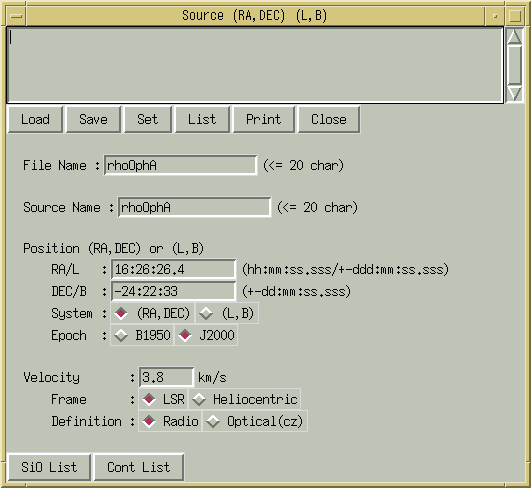
Task: Click the scroll down arrow of the list
Action: (x=514, y=93)
